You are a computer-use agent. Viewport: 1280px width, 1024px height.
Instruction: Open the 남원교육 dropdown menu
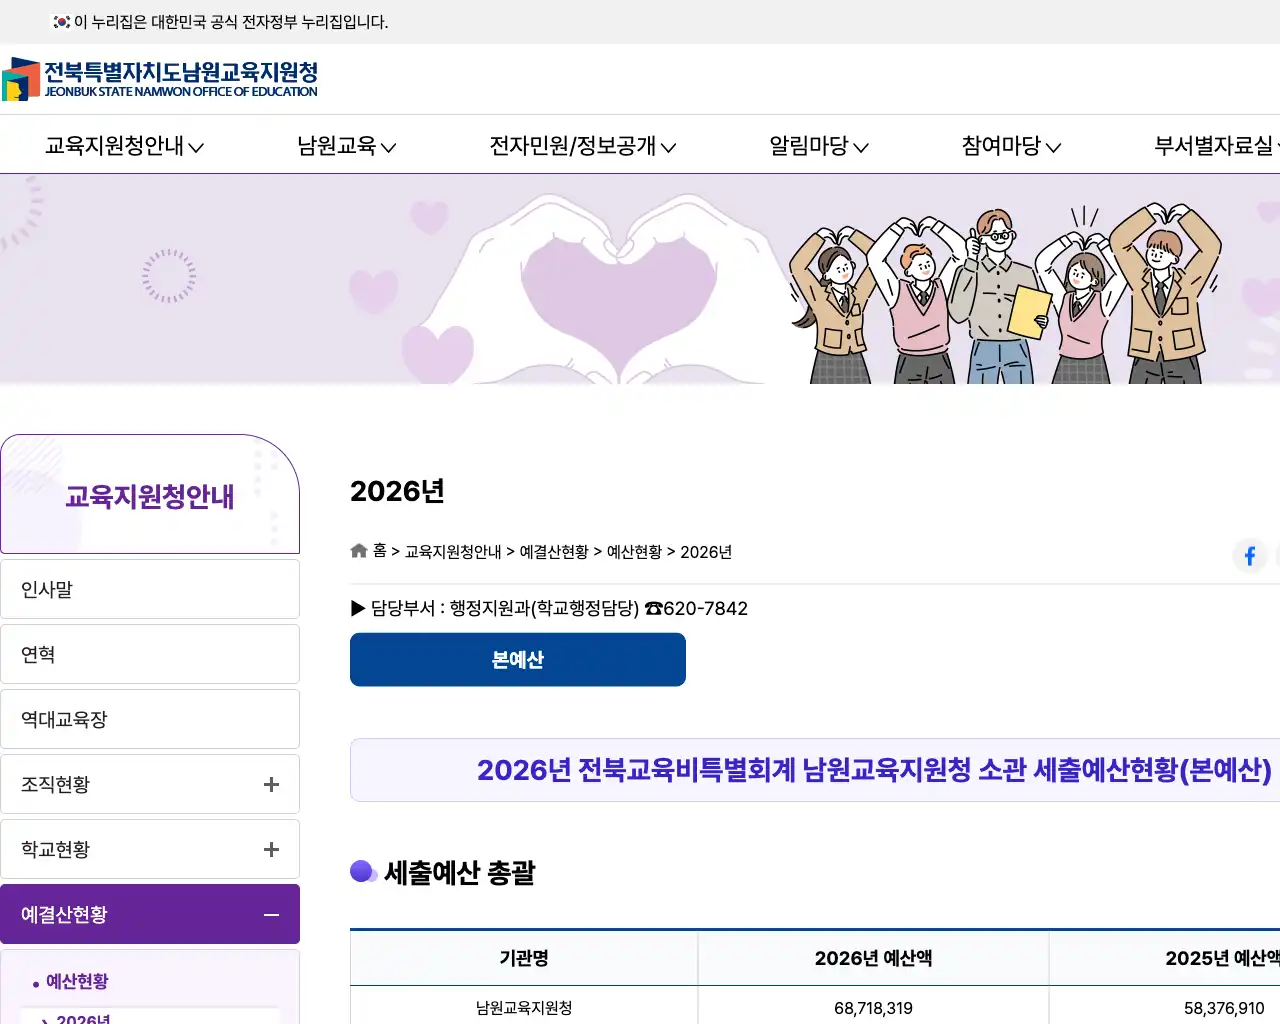coord(346,146)
